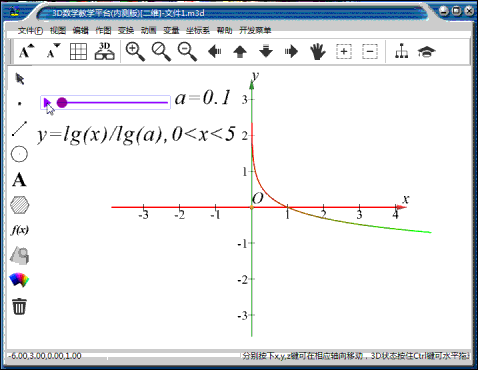Click the zoom in magnifier

tap(135, 52)
